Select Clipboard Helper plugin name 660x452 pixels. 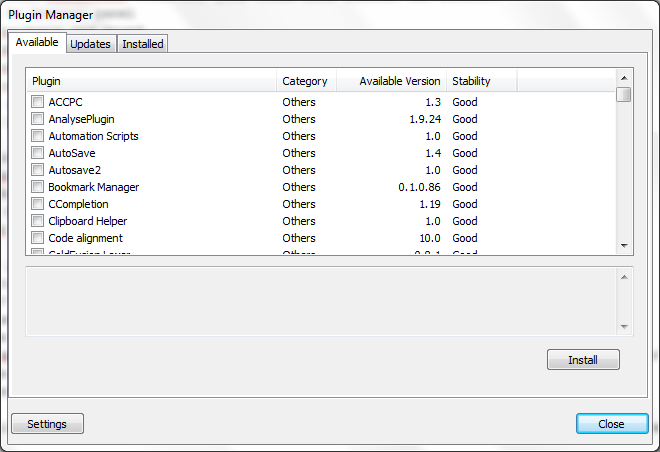click(88, 221)
